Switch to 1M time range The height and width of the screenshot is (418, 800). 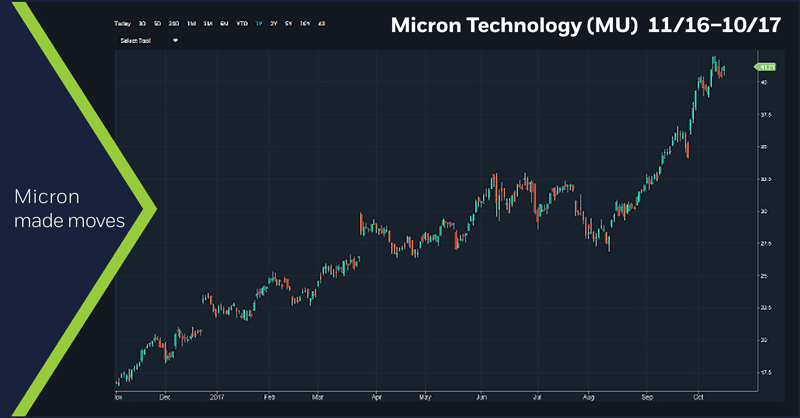[x=191, y=21]
